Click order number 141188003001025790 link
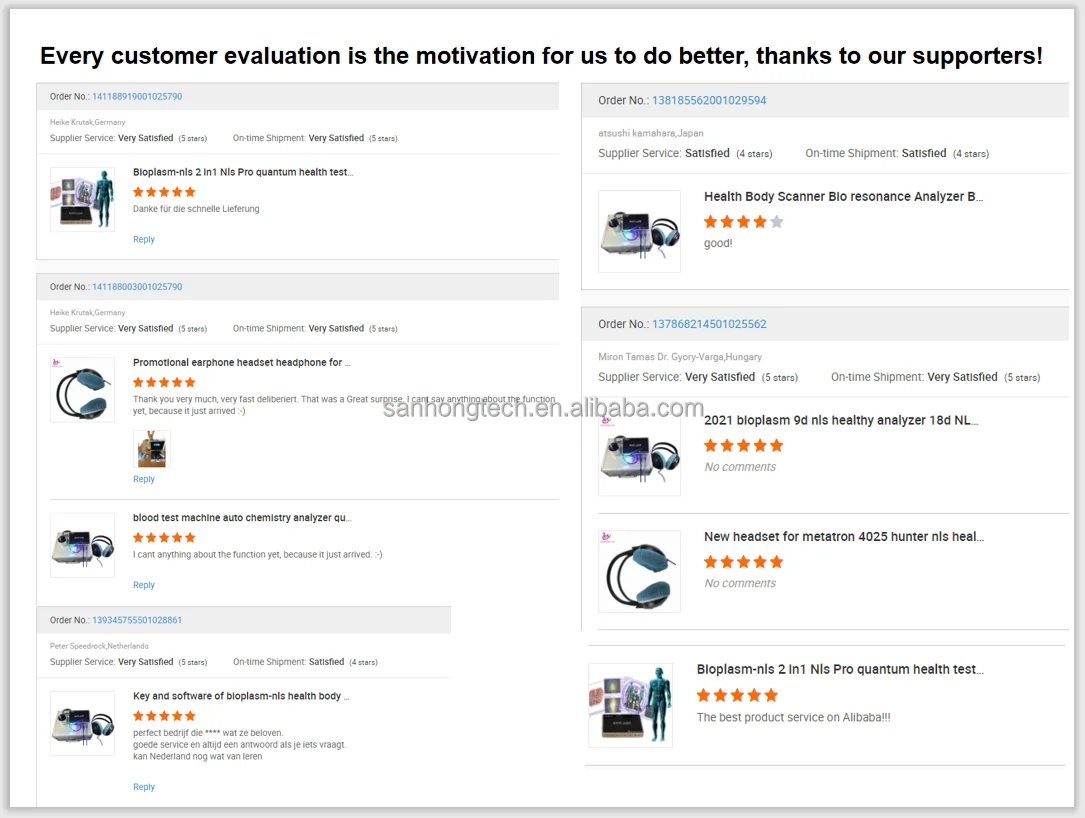 pos(137,287)
